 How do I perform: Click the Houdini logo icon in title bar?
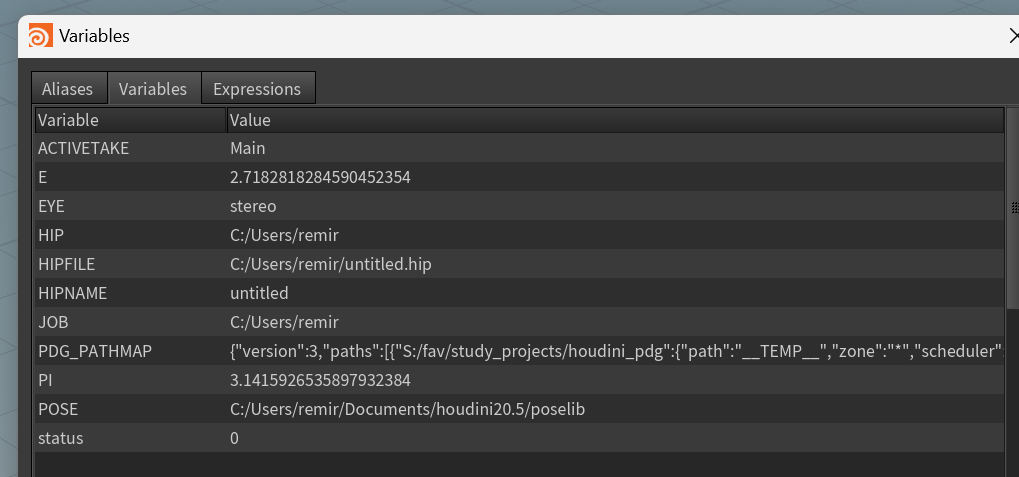tap(40, 35)
